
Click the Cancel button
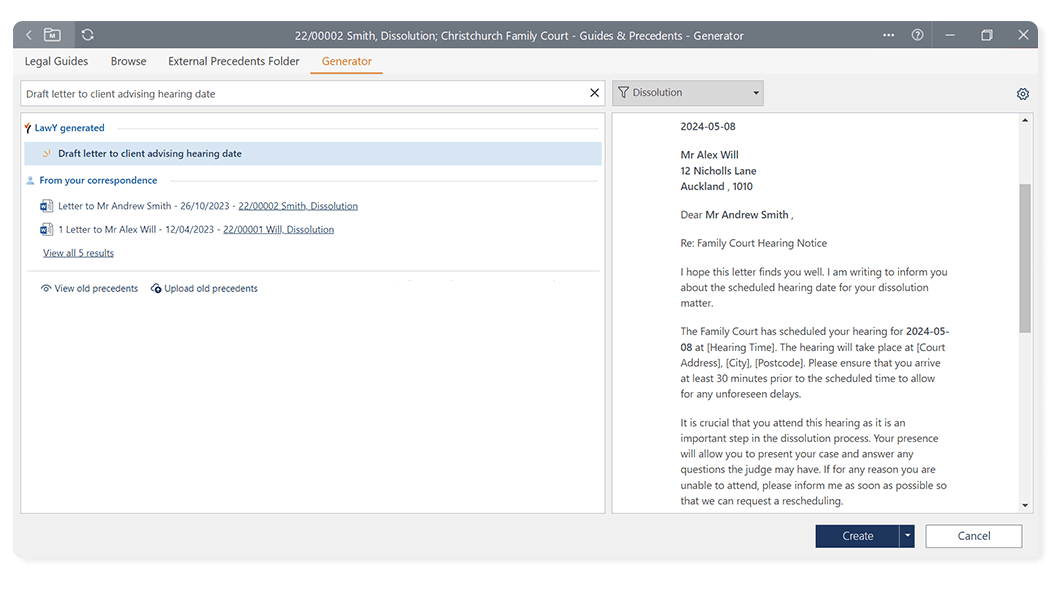point(973,536)
